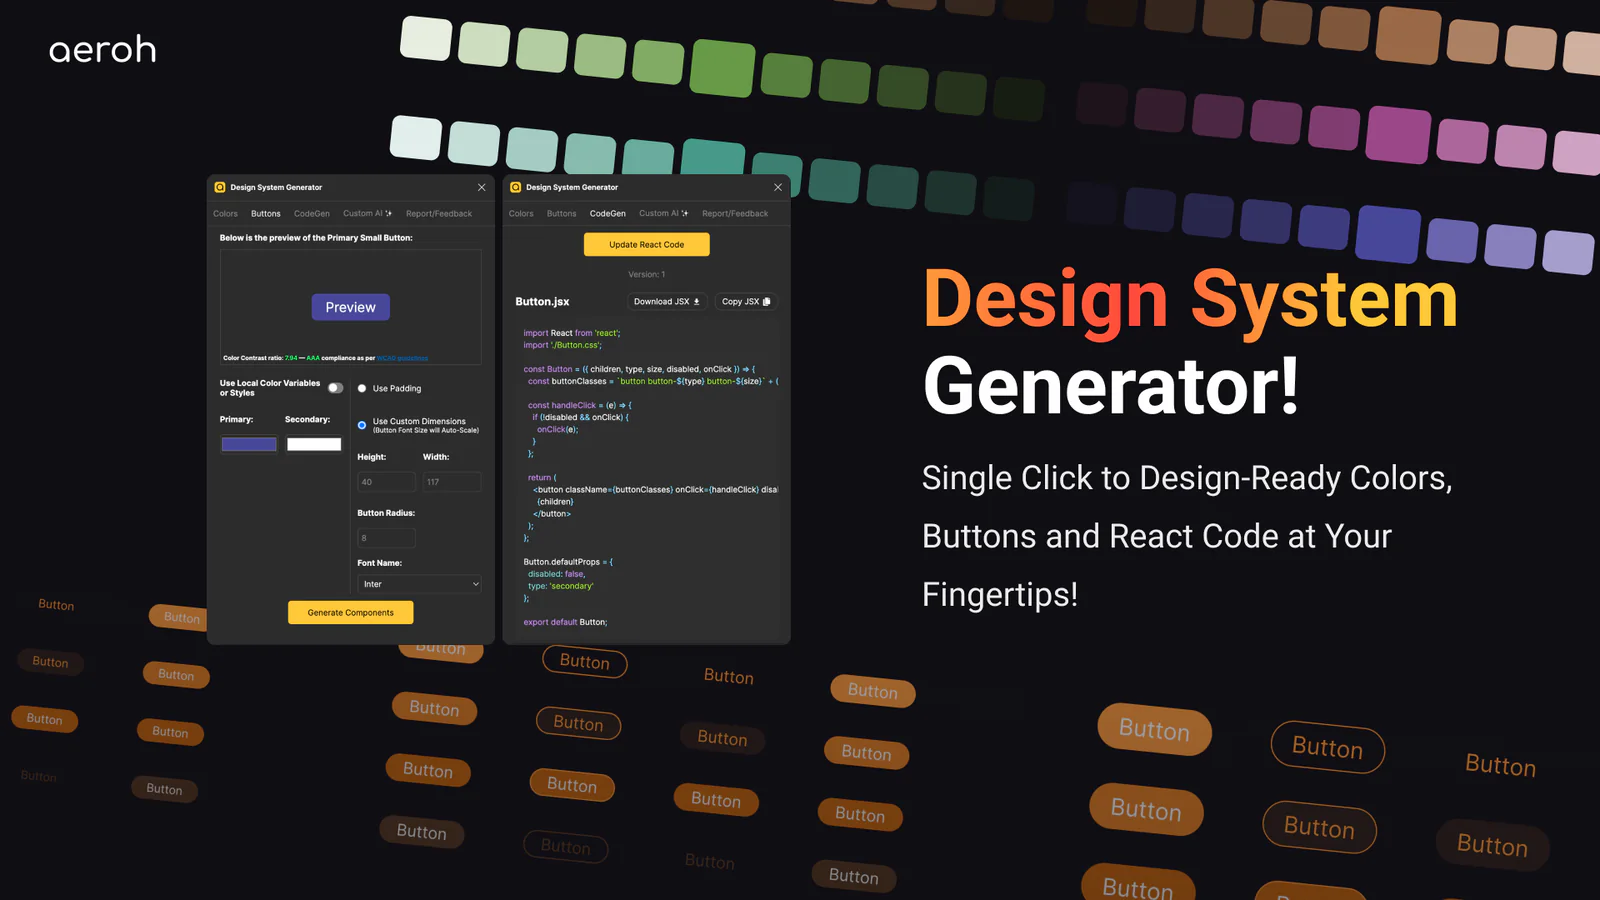Click the code line "import './Button.css';"
Viewport: 1600px width, 900px height.
(562, 345)
